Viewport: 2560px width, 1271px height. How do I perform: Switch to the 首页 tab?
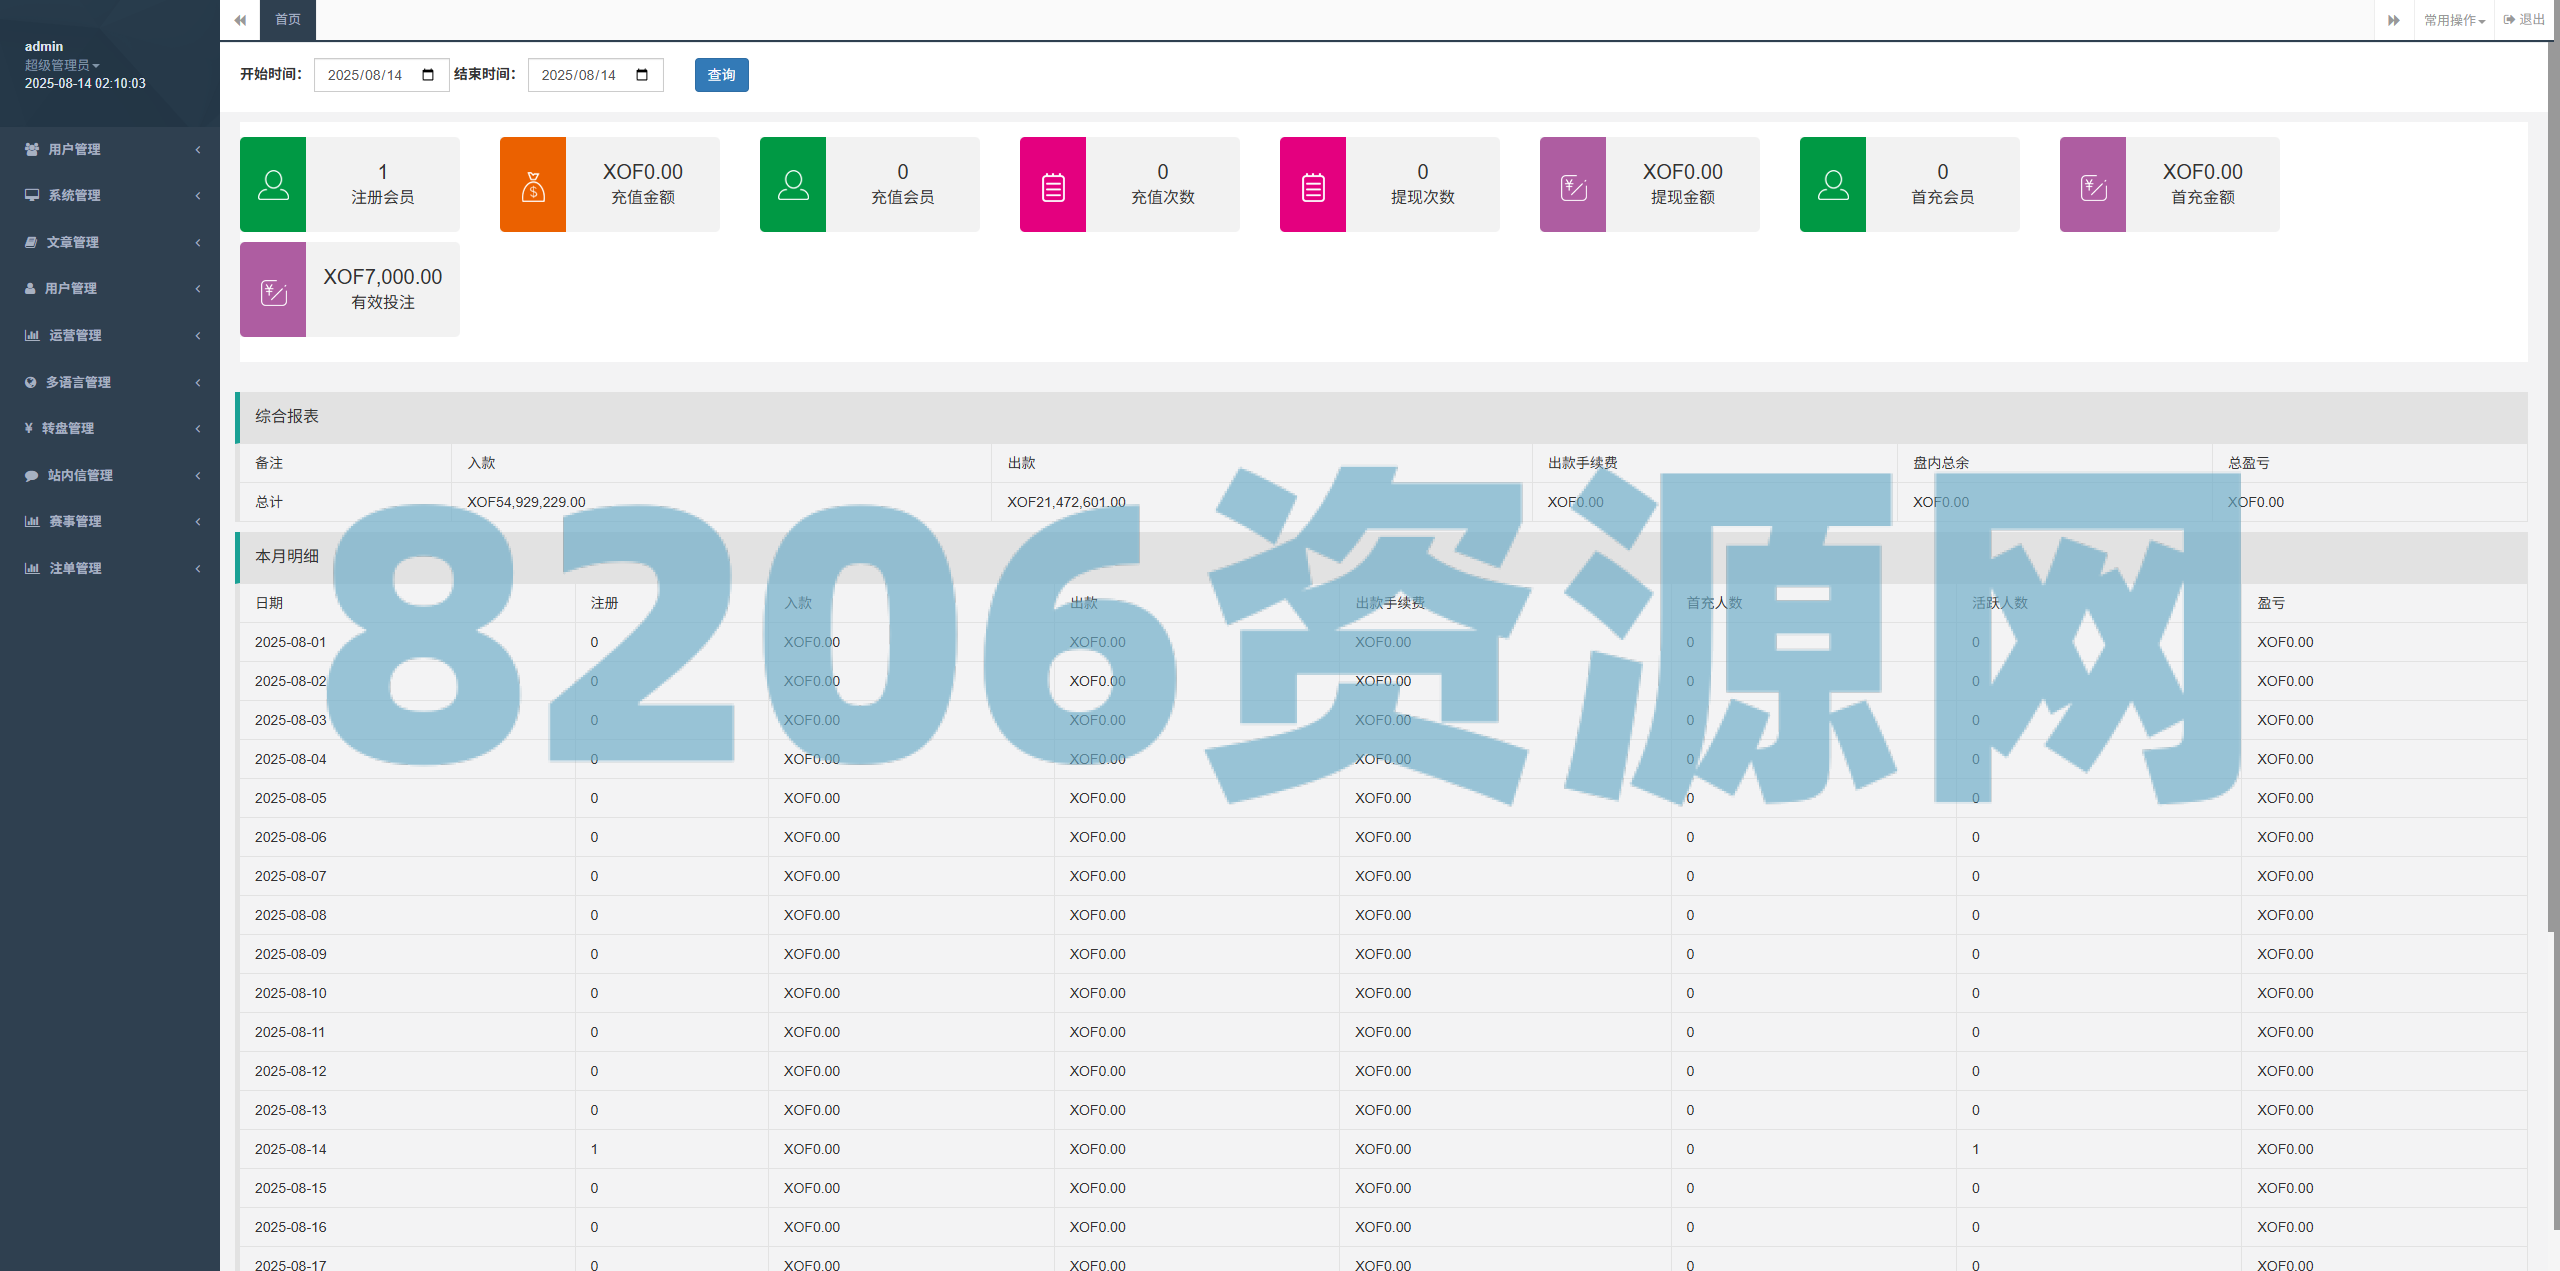tap(287, 19)
